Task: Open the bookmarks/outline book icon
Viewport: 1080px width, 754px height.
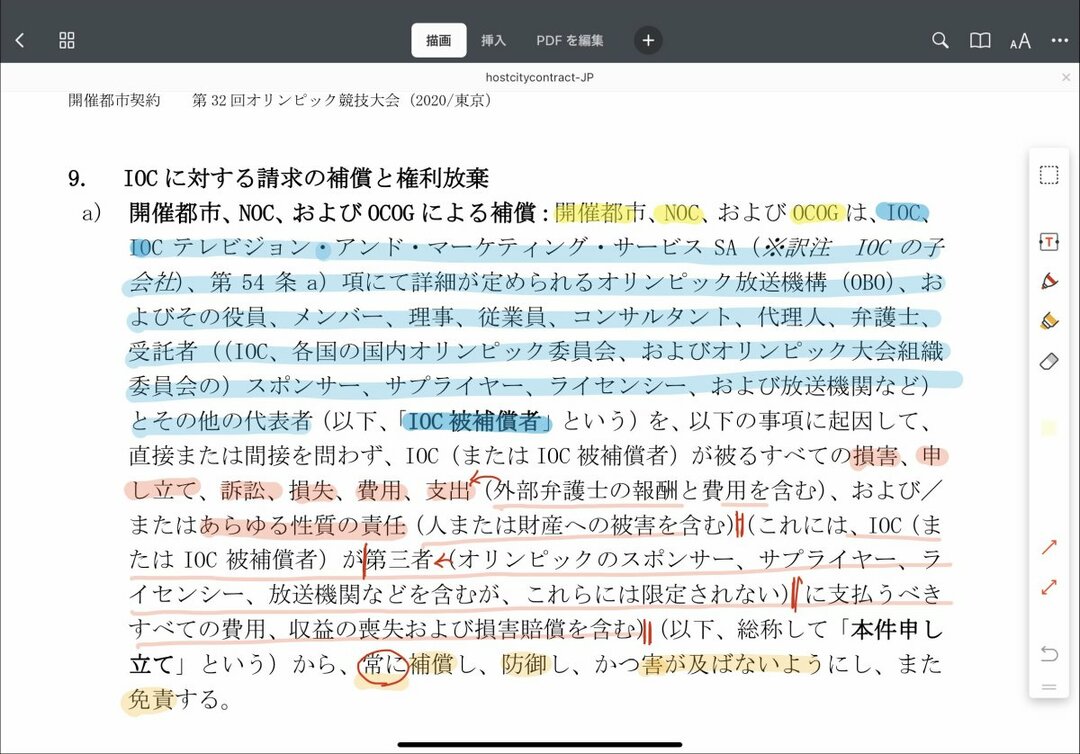Action: [x=980, y=40]
